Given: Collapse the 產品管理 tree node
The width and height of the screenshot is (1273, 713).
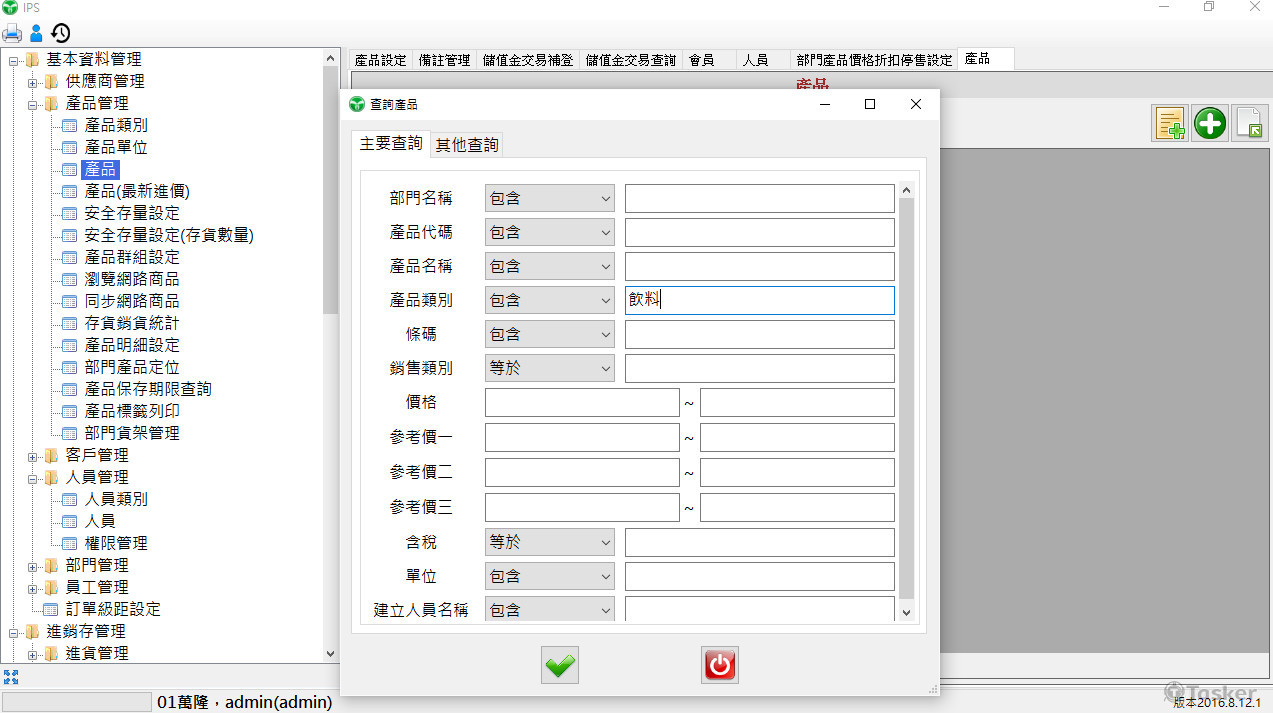Looking at the screenshot, I should coord(33,104).
